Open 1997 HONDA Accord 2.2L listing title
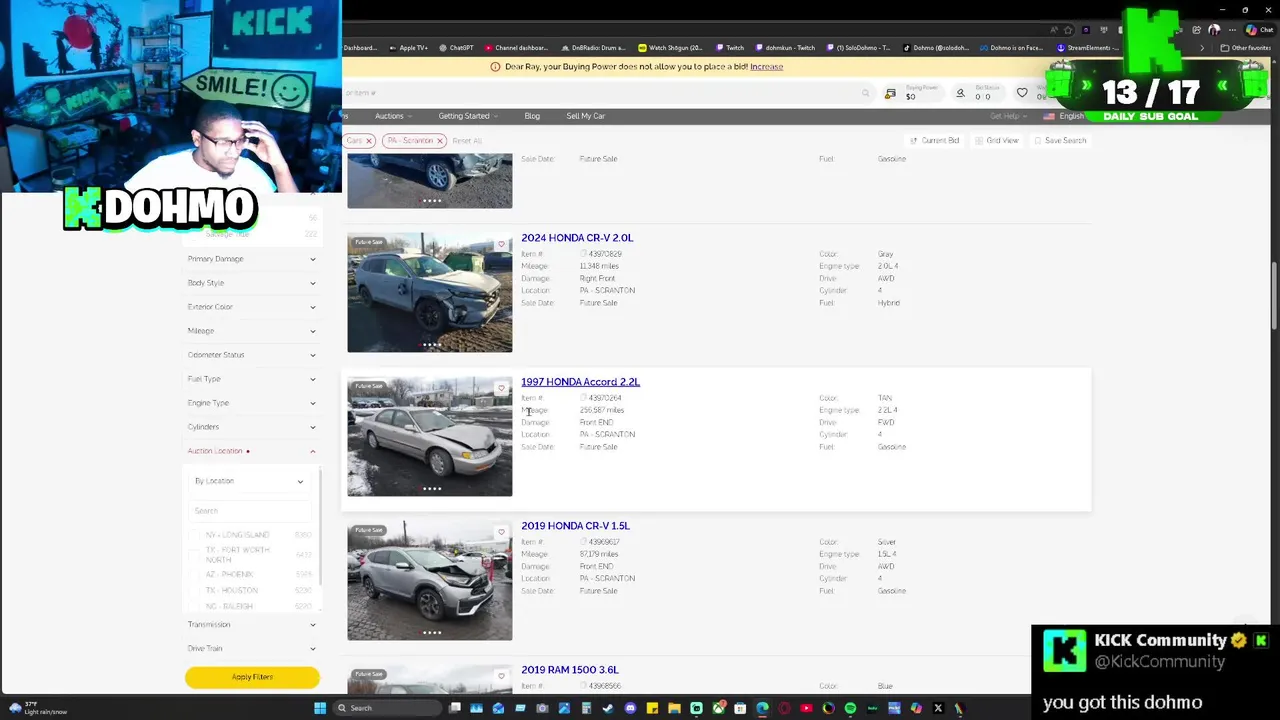Viewport: 1280px width, 720px height. point(580,382)
